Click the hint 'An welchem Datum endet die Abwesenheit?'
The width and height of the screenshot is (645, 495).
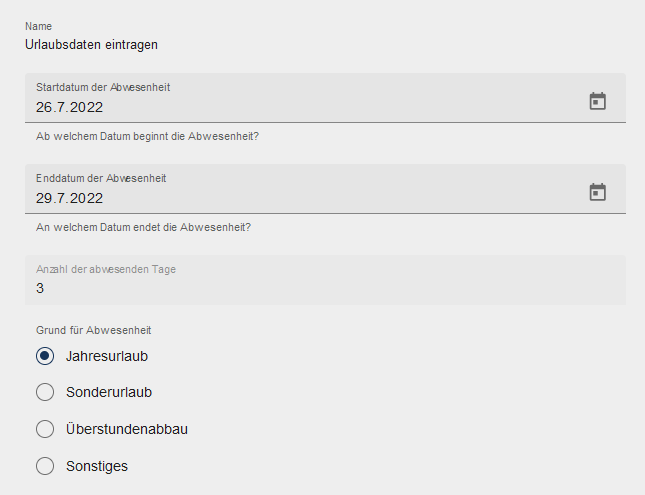point(143,227)
